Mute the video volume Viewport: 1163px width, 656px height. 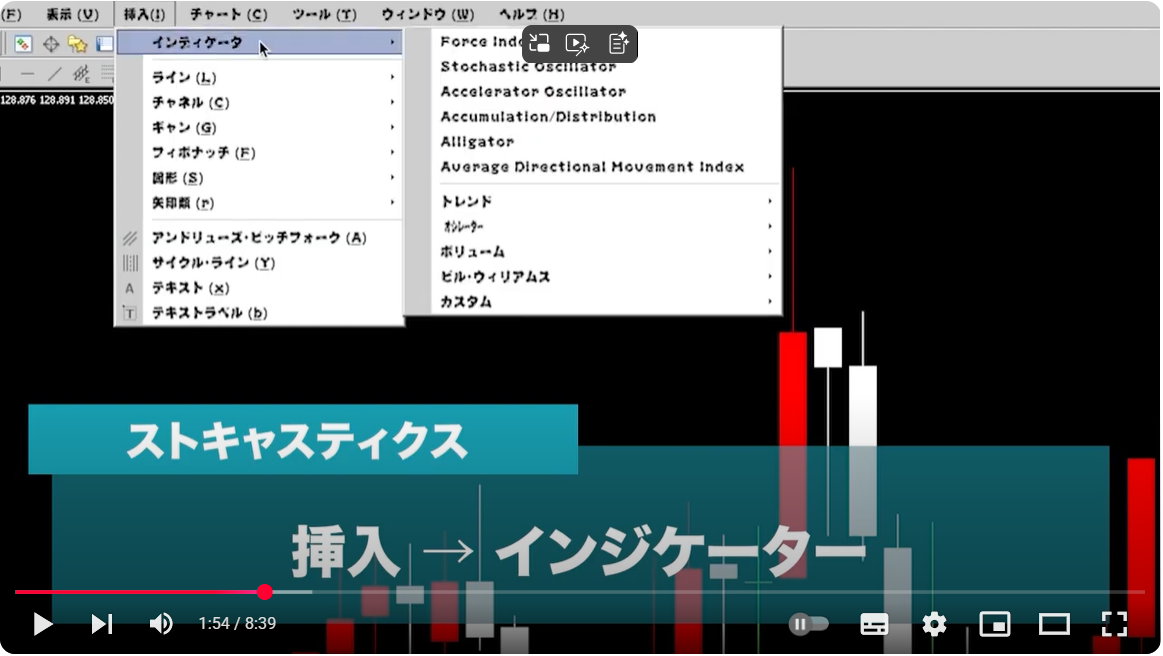coord(161,624)
